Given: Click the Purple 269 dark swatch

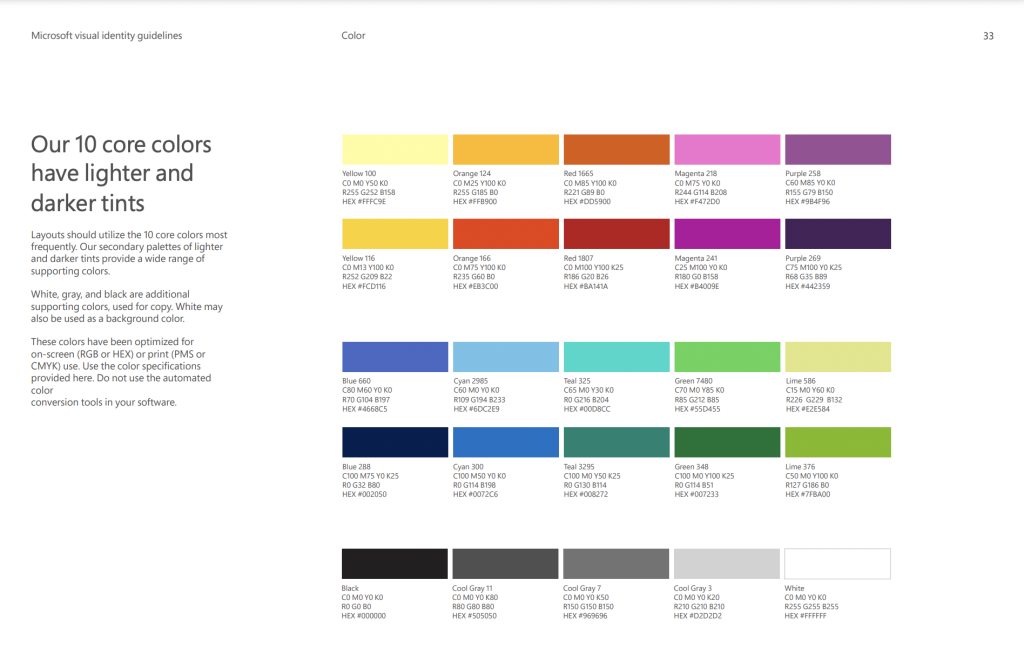Looking at the screenshot, I should coord(838,234).
